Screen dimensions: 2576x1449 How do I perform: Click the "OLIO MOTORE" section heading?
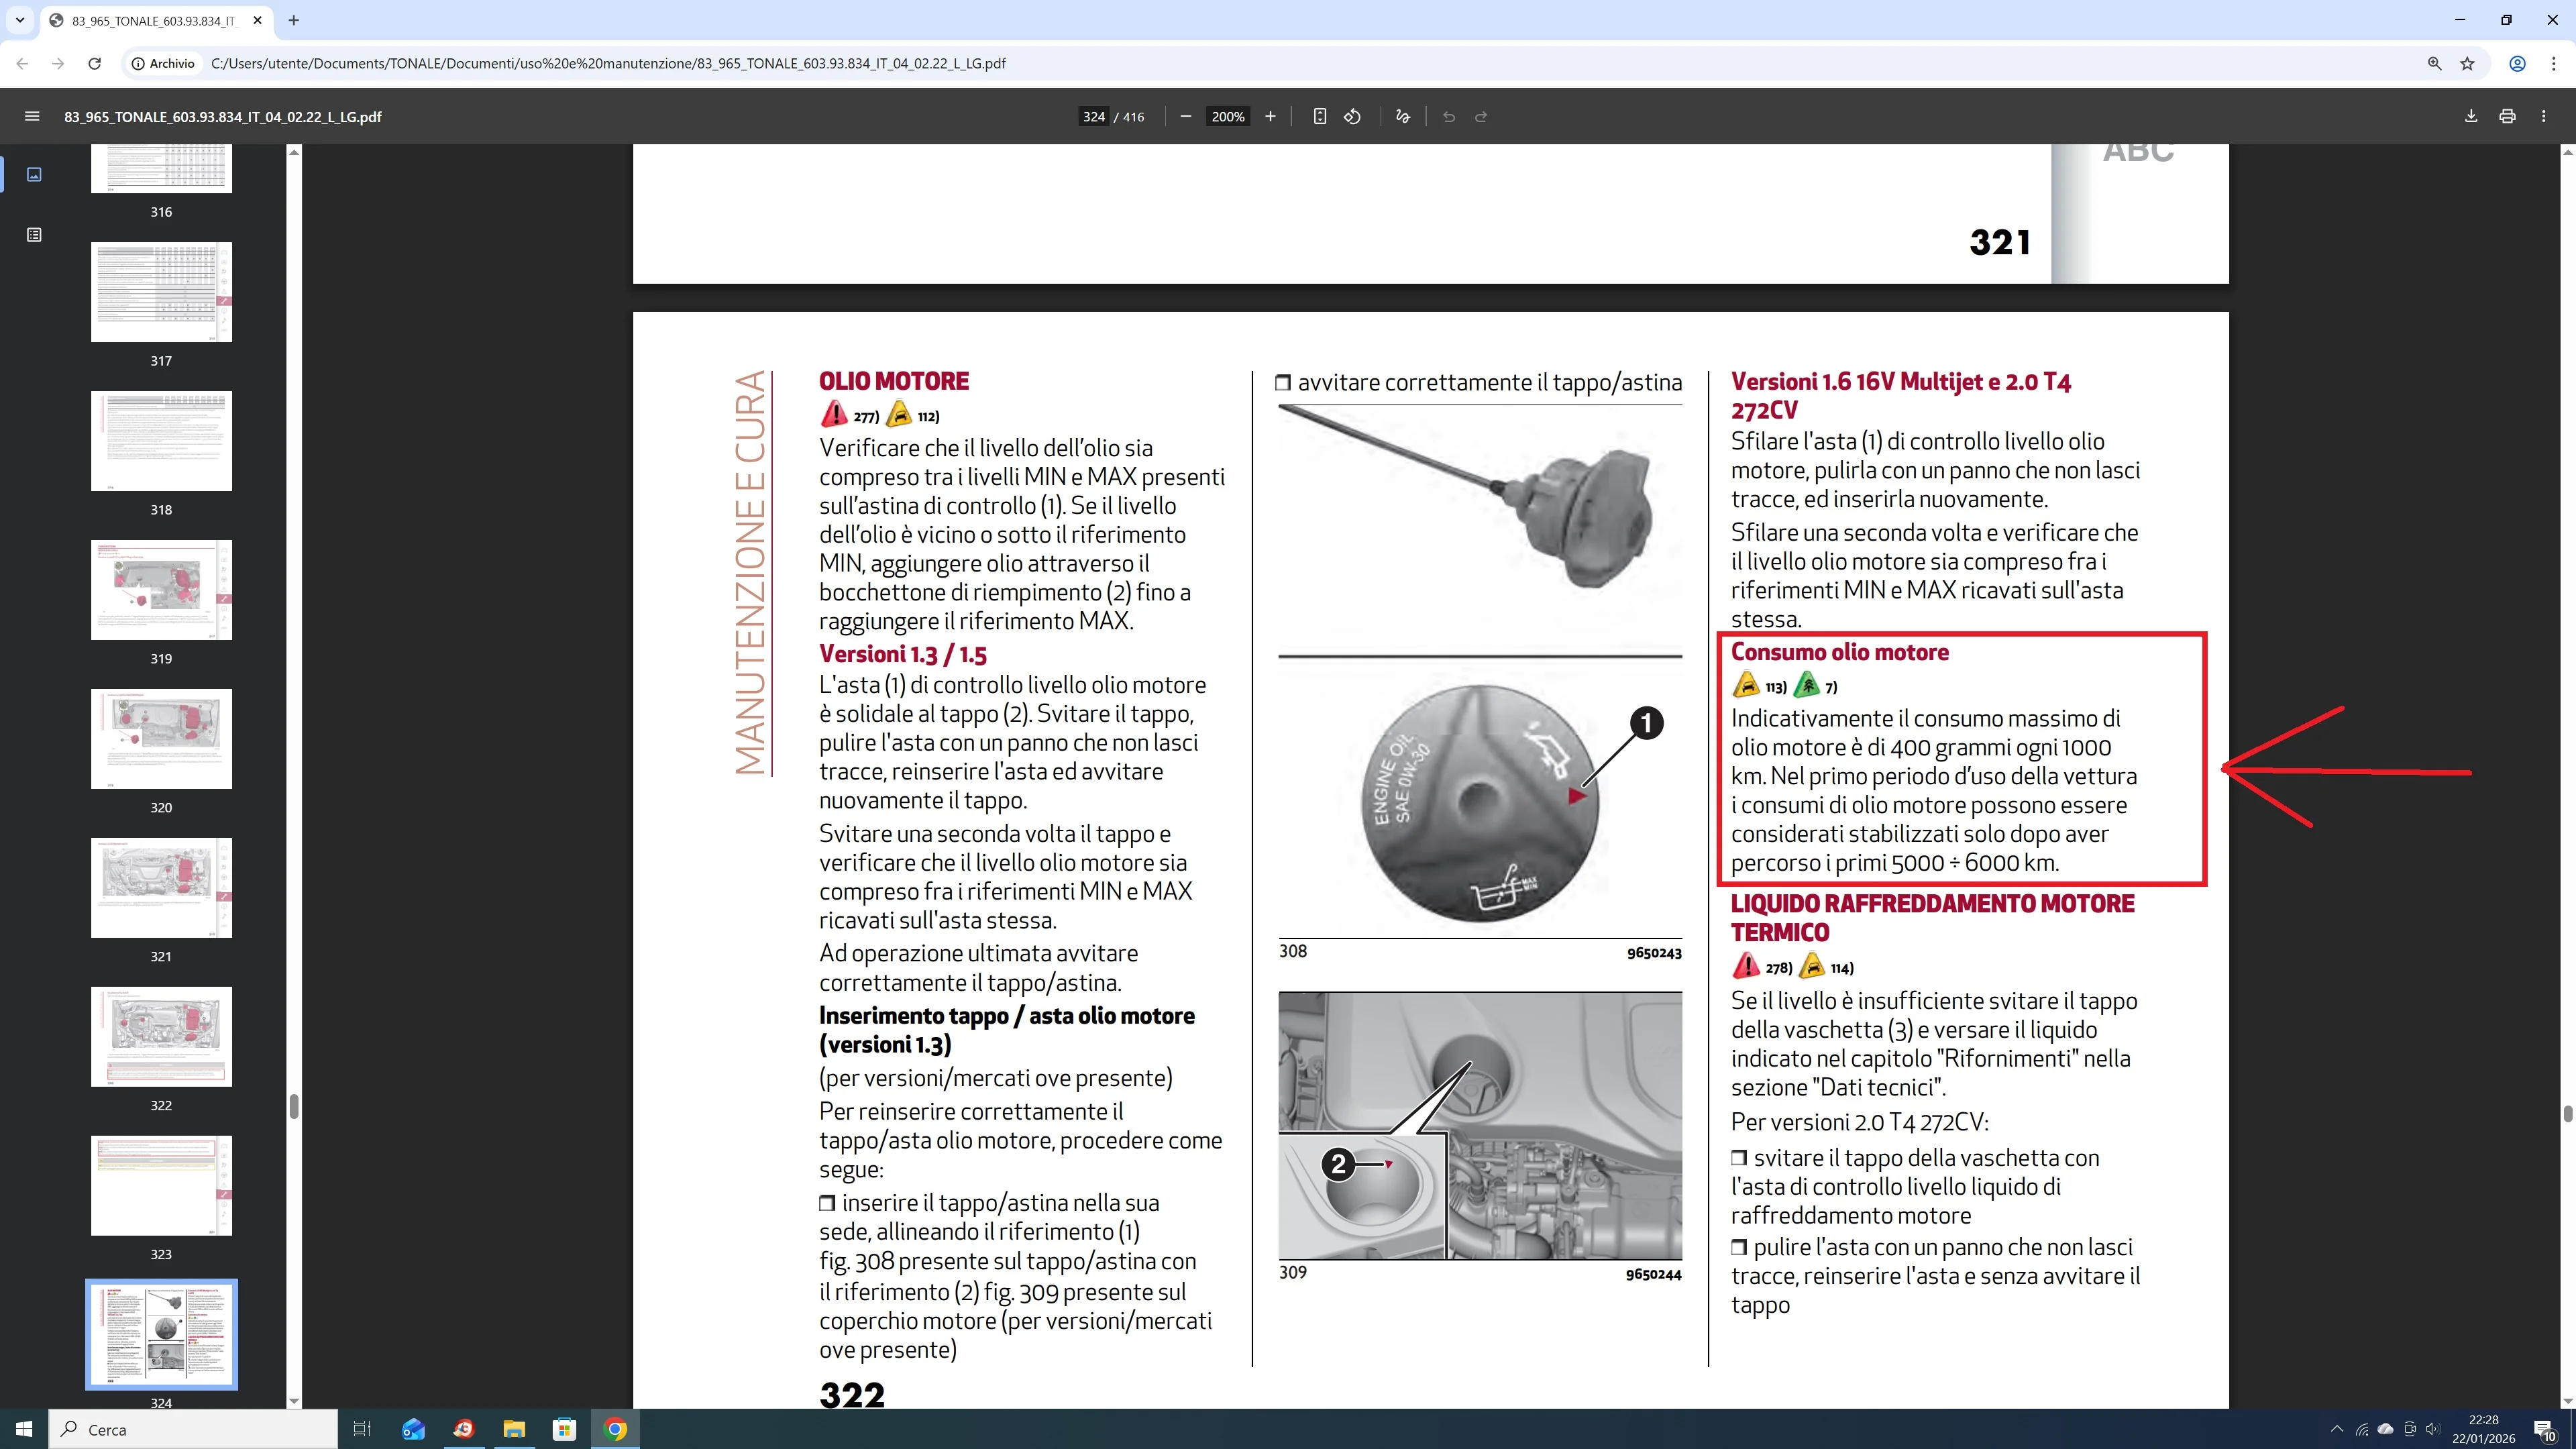pos(894,381)
